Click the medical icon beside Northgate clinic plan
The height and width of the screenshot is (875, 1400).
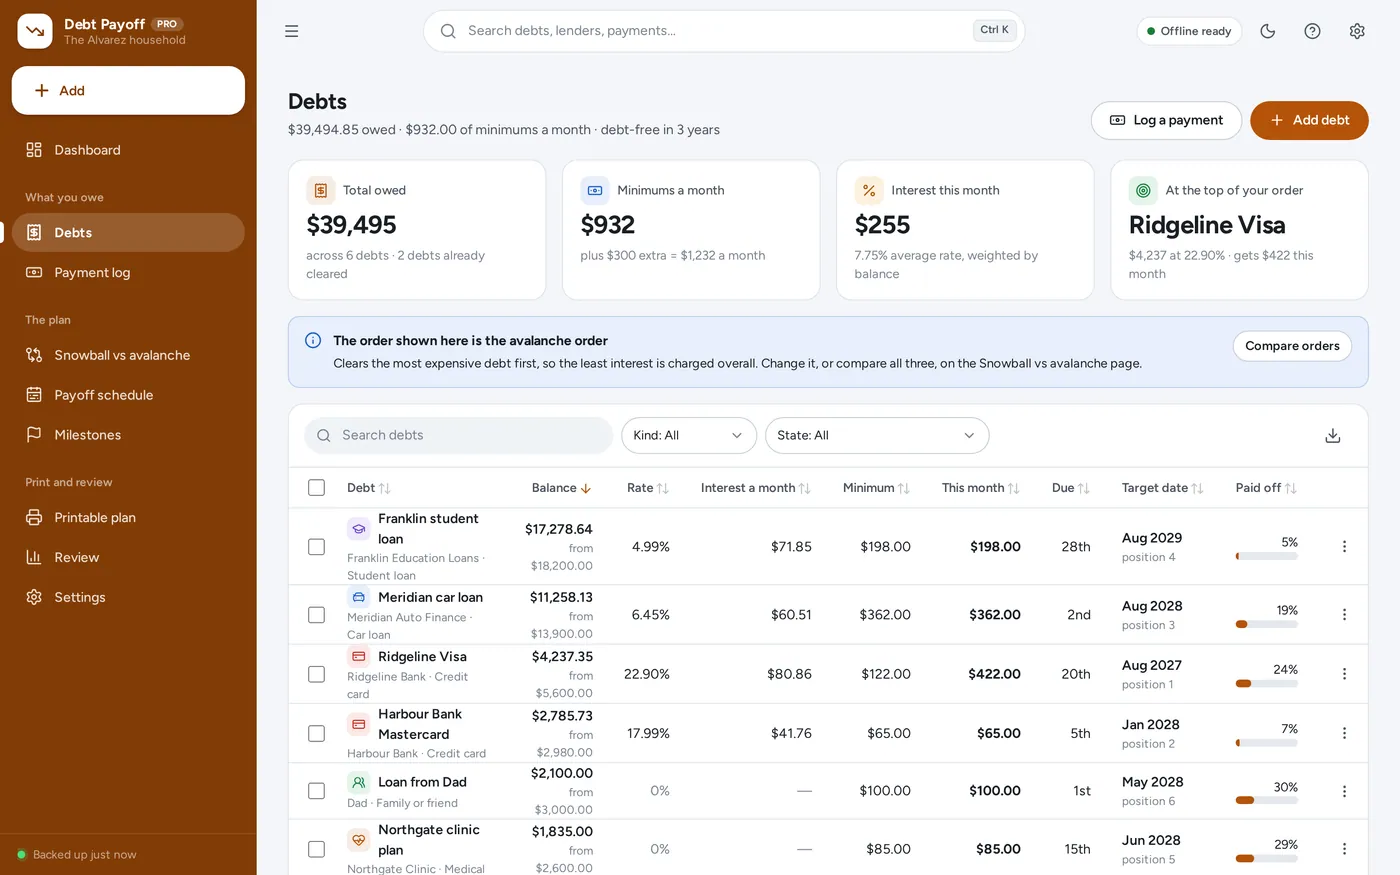(x=359, y=839)
